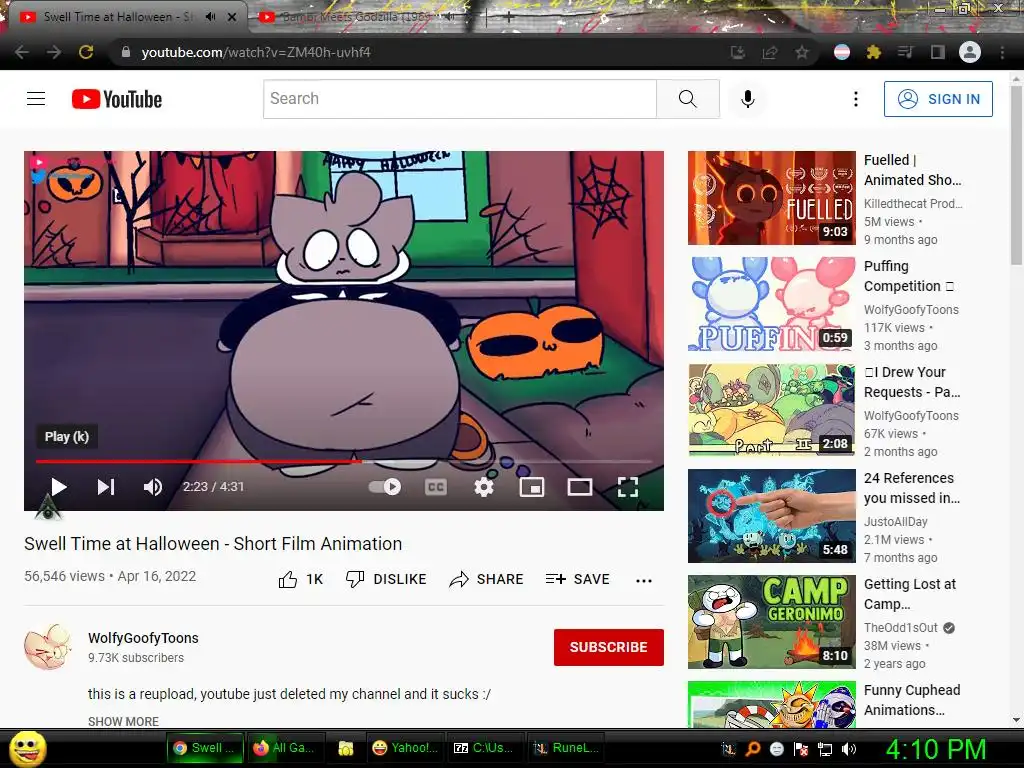Screen dimensions: 1024x768
Task: Switch to theater mode
Action: point(579,487)
